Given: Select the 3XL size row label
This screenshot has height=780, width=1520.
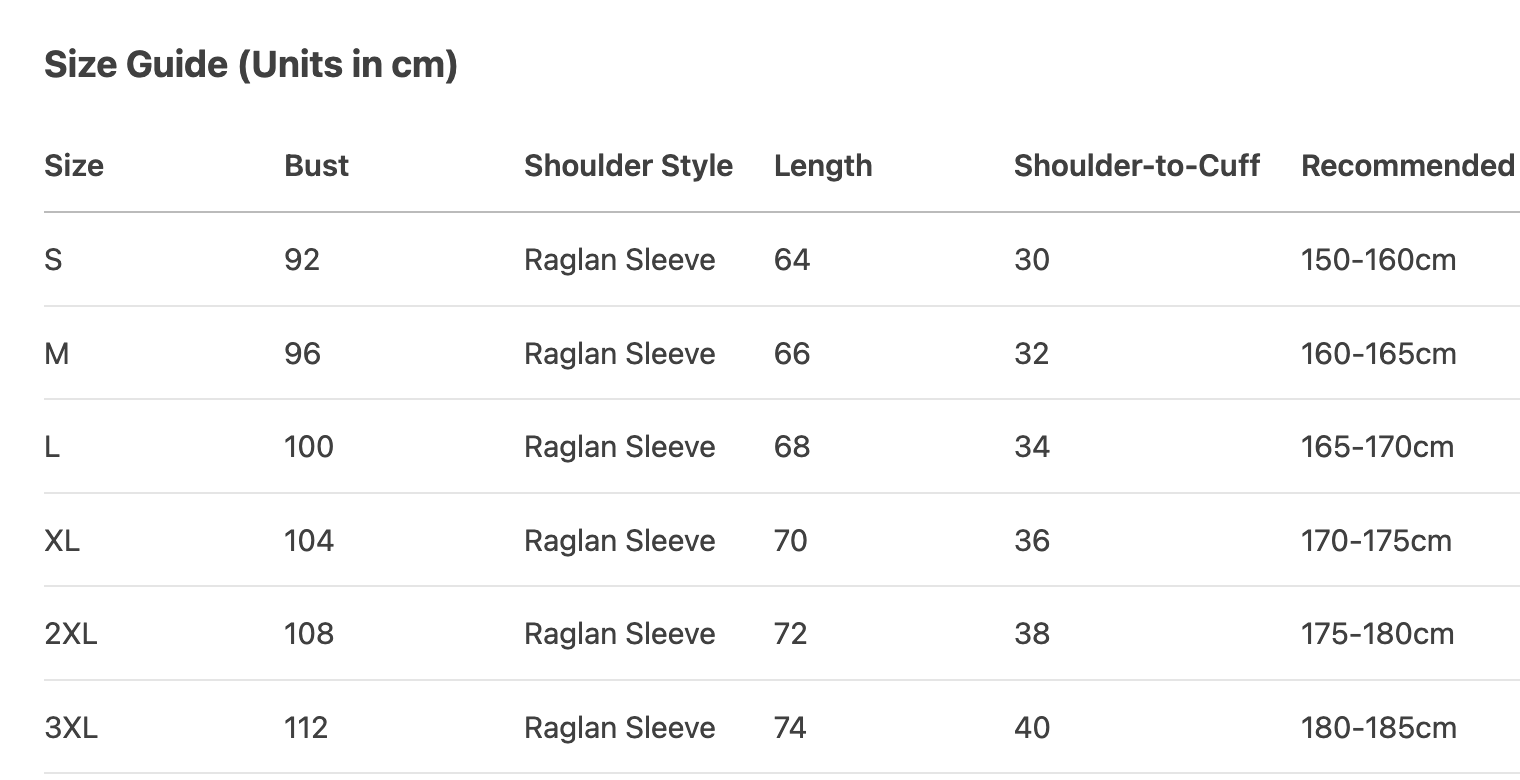Looking at the screenshot, I should point(71,727).
